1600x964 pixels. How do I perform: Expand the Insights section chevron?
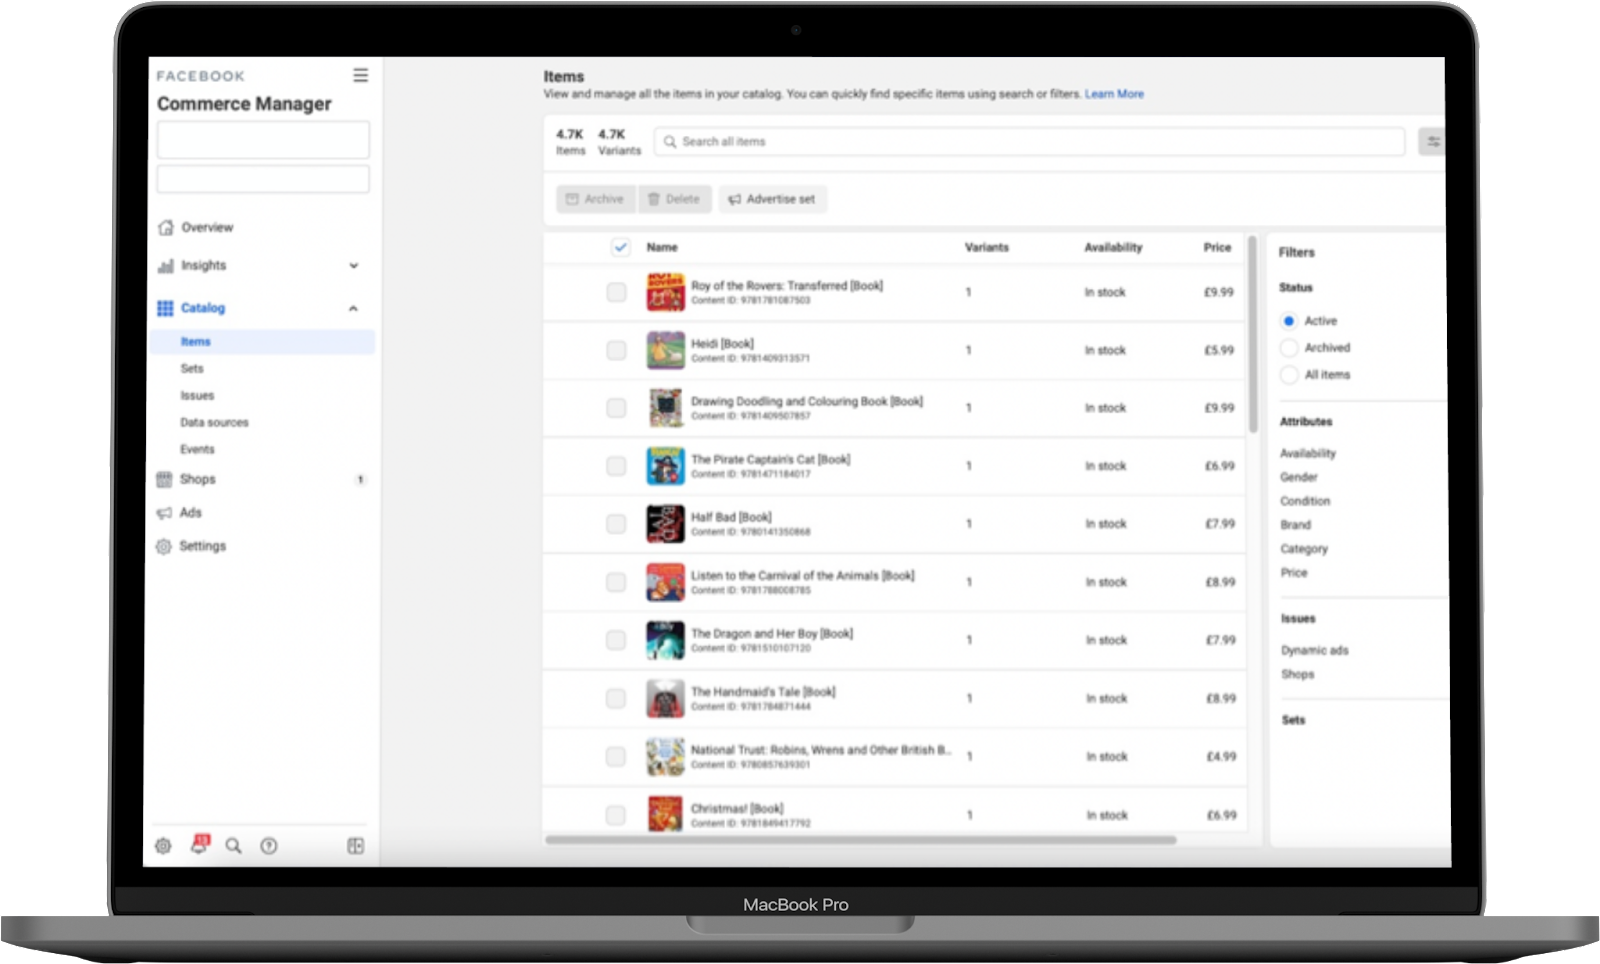(x=353, y=266)
